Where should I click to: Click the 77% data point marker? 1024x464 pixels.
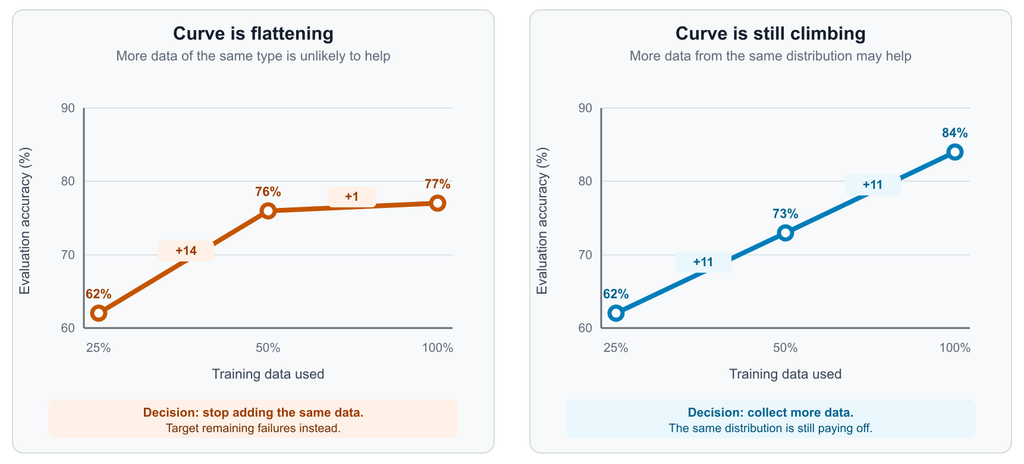438,203
